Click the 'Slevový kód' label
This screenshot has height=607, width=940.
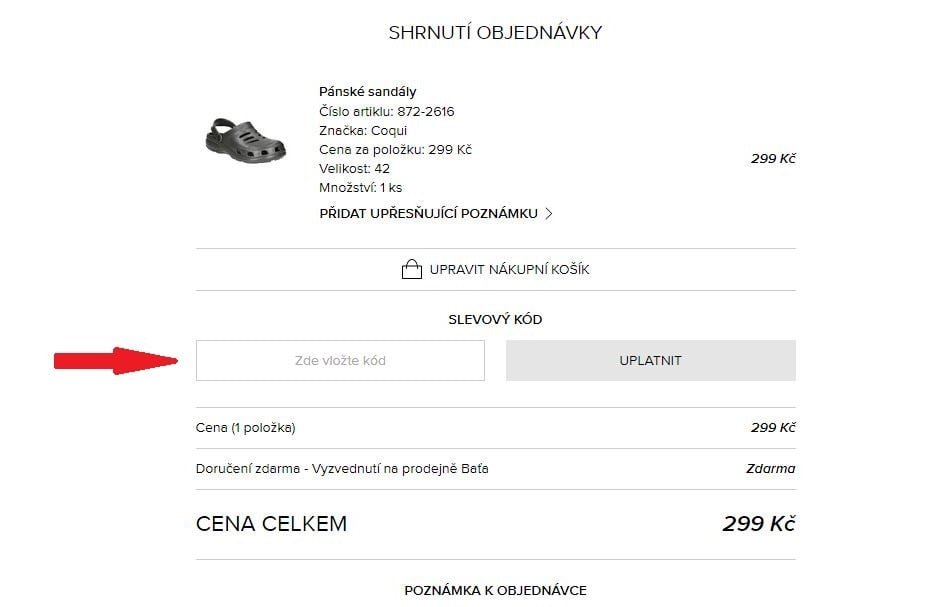[495, 320]
